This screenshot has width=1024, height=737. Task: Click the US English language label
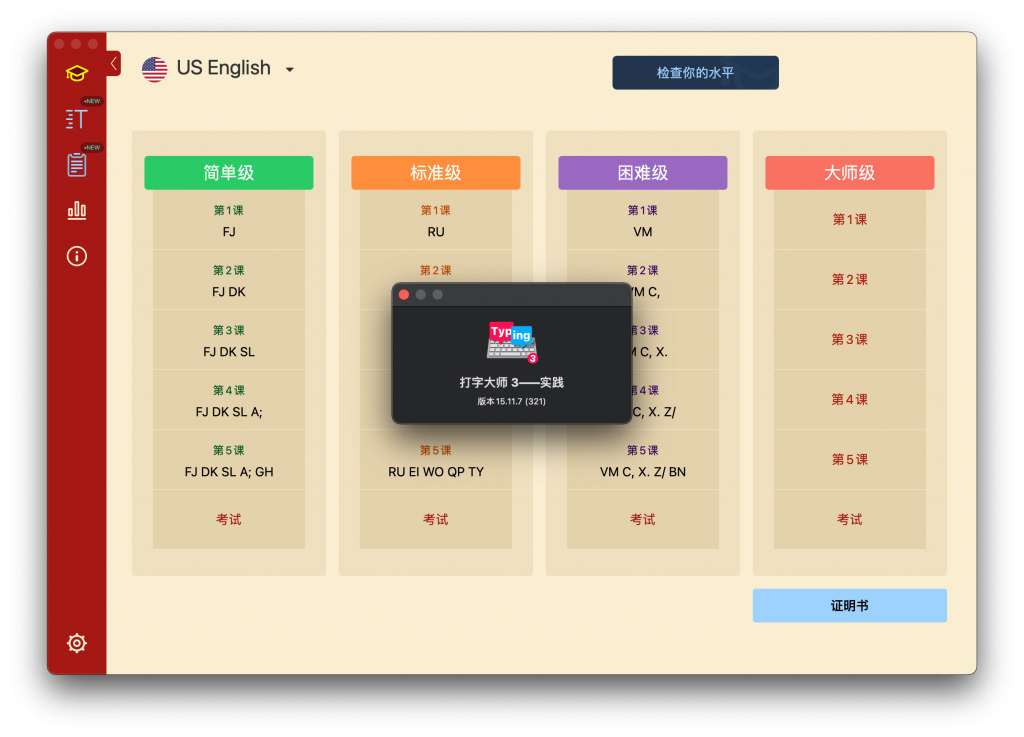click(223, 68)
